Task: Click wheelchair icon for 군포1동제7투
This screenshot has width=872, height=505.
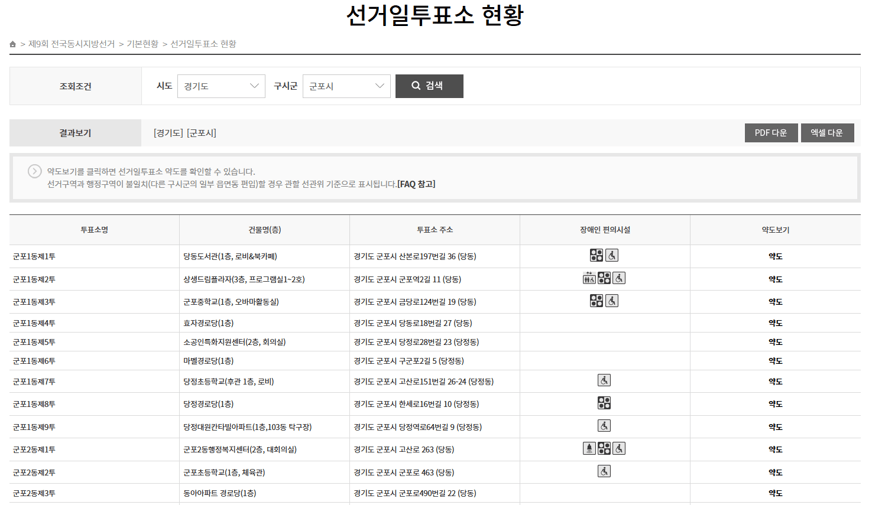Action: click(604, 380)
